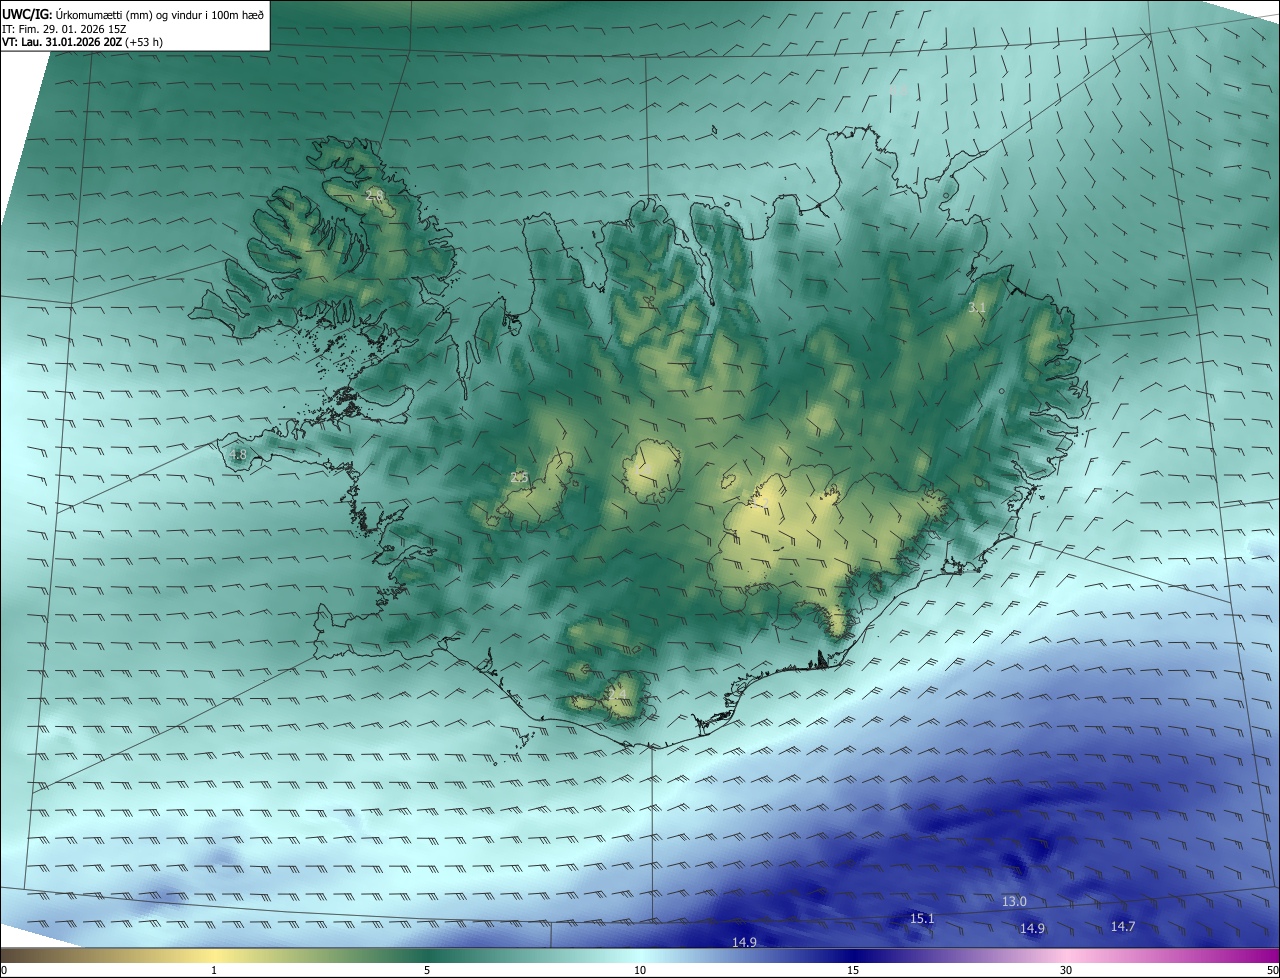Click the colorbar tick label 15
This screenshot has height=978, width=1280.
[853, 970]
